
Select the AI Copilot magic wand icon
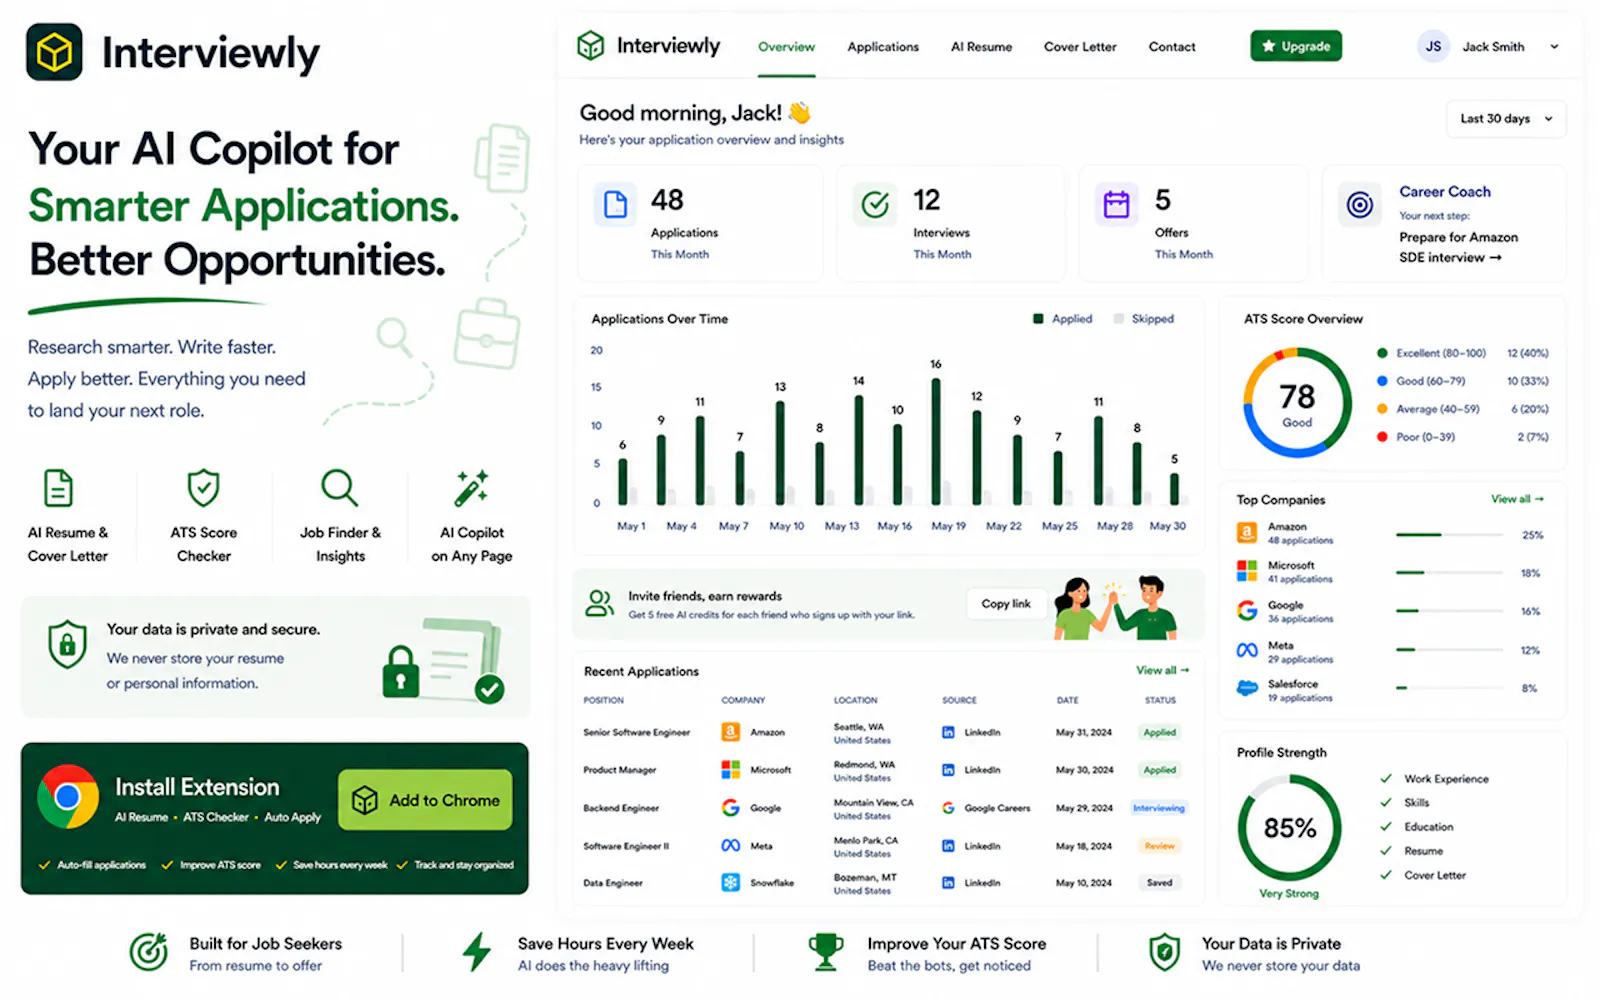tap(471, 487)
